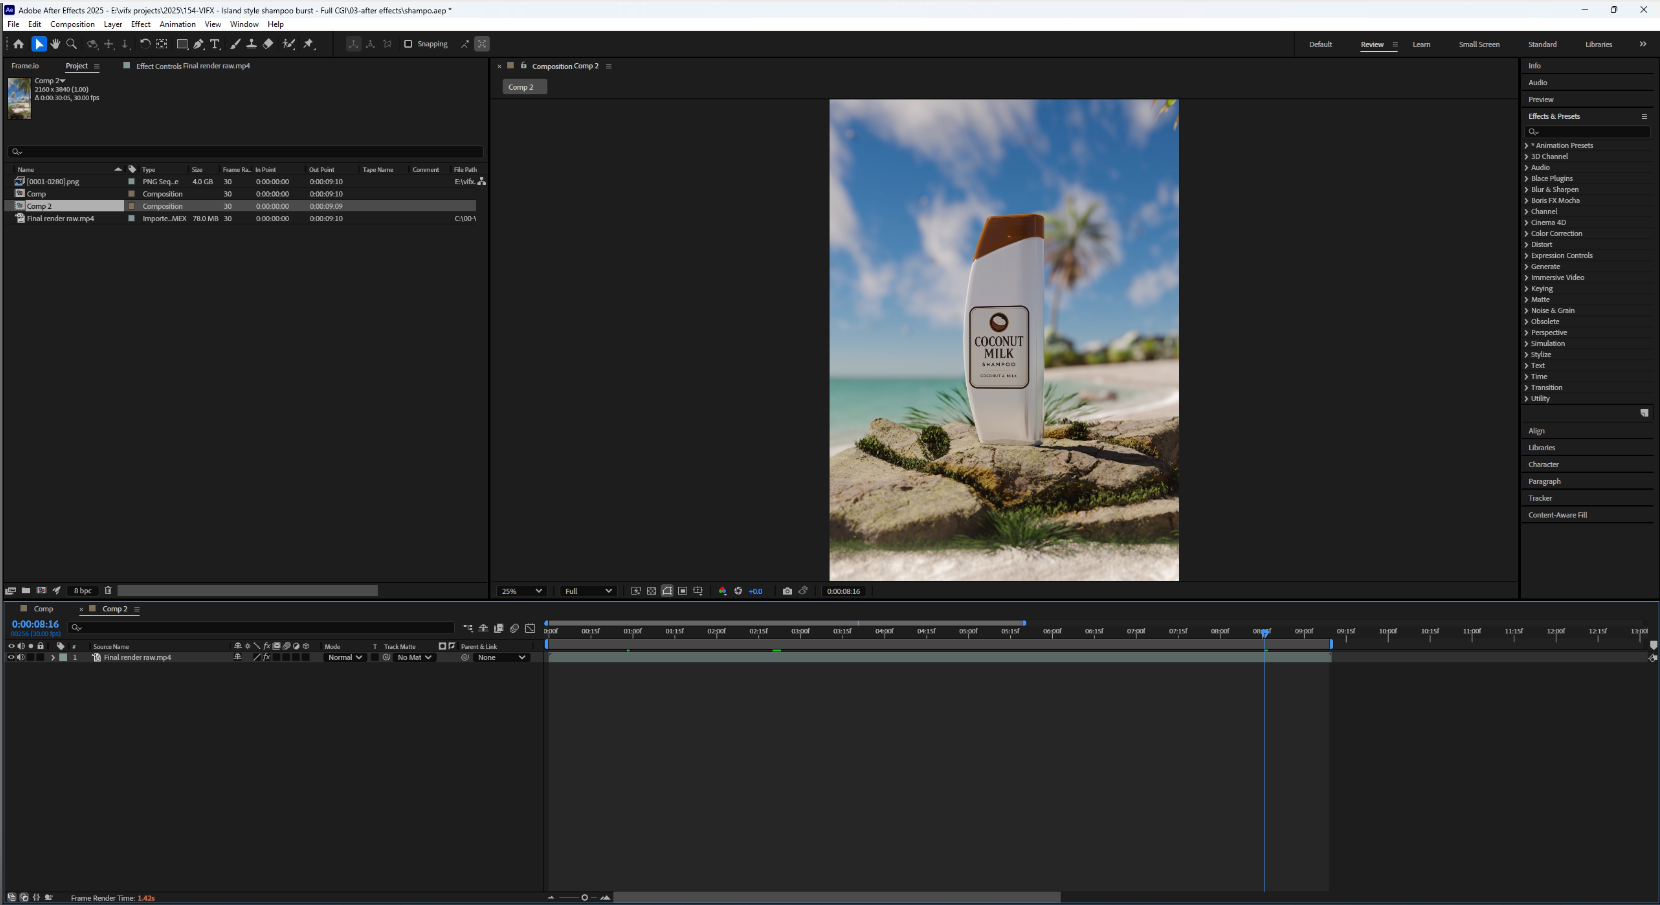This screenshot has height=905, width=1660.
Task: Click the timeline zoom slider handle
Action: (585, 897)
